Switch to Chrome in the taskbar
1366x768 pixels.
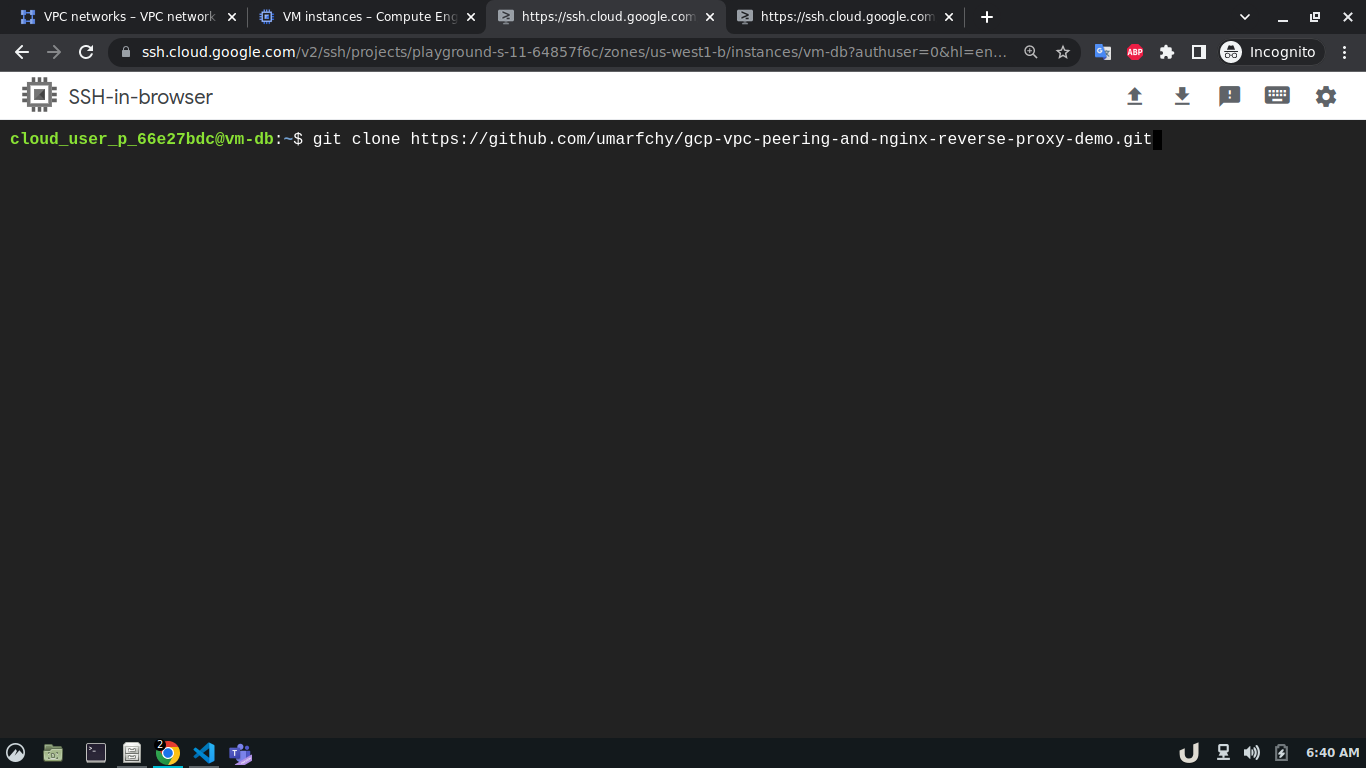point(167,753)
